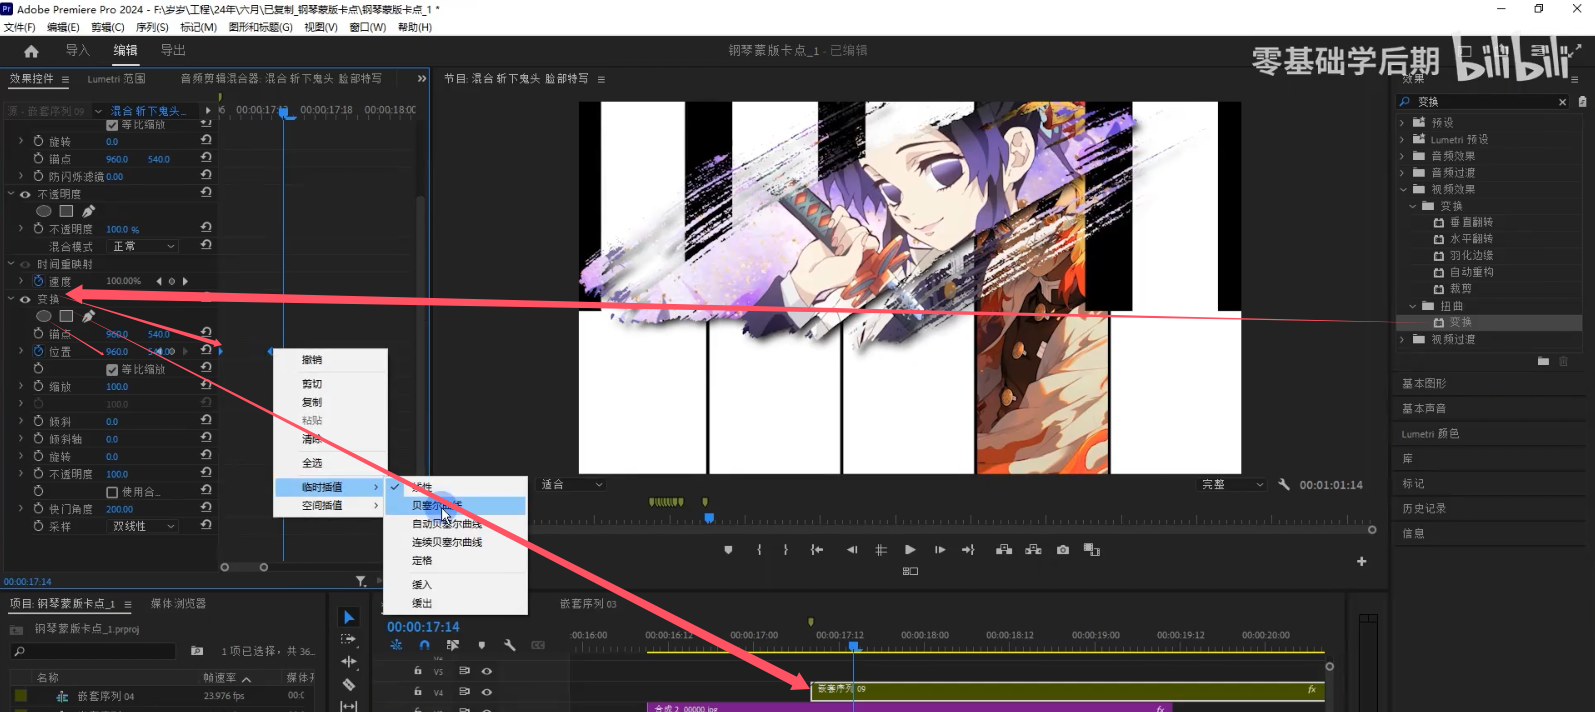The width and height of the screenshot is (1595, 712).
Task: Go to the Home screen icon
Action: tap(31, 51)
